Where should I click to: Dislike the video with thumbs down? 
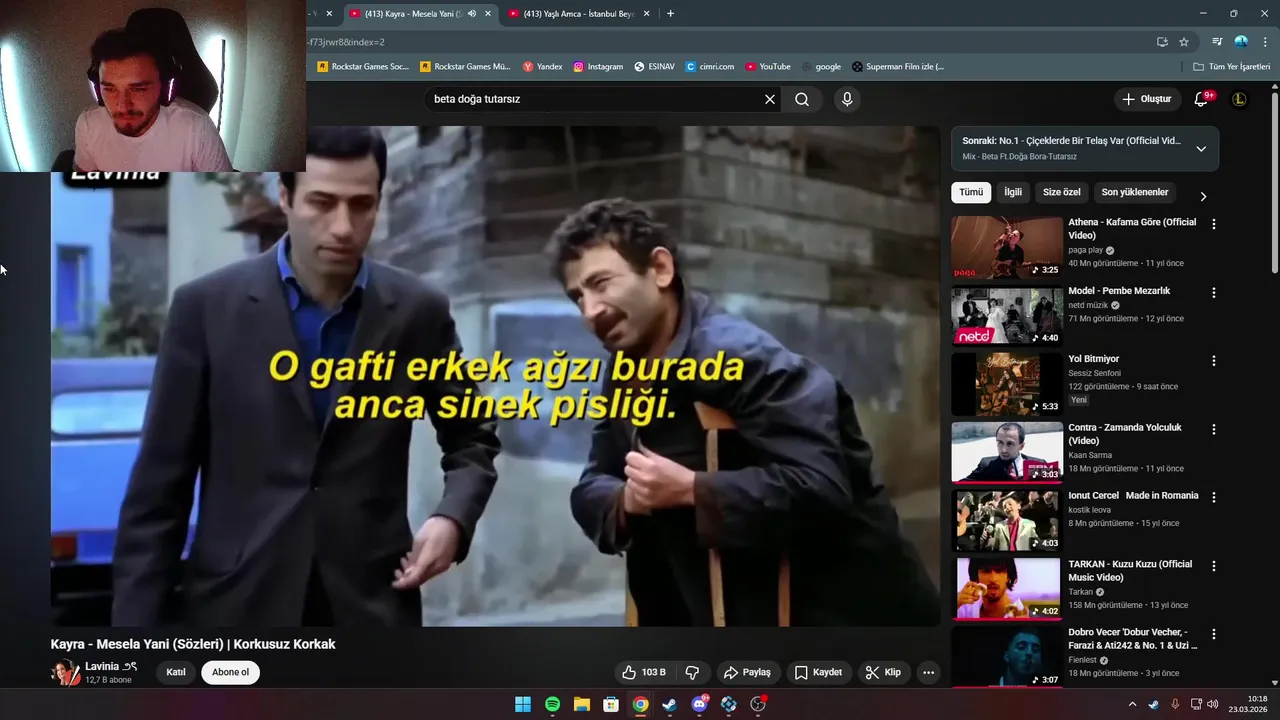[x=692, y=672]
